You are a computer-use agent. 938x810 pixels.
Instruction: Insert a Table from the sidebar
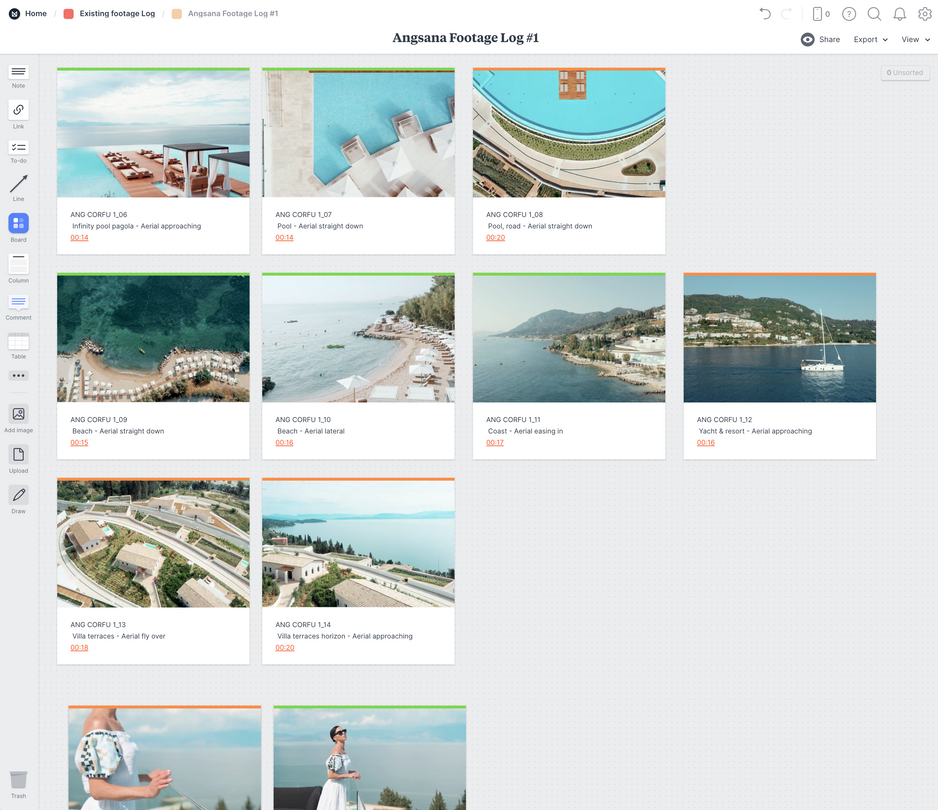point(17,340)
